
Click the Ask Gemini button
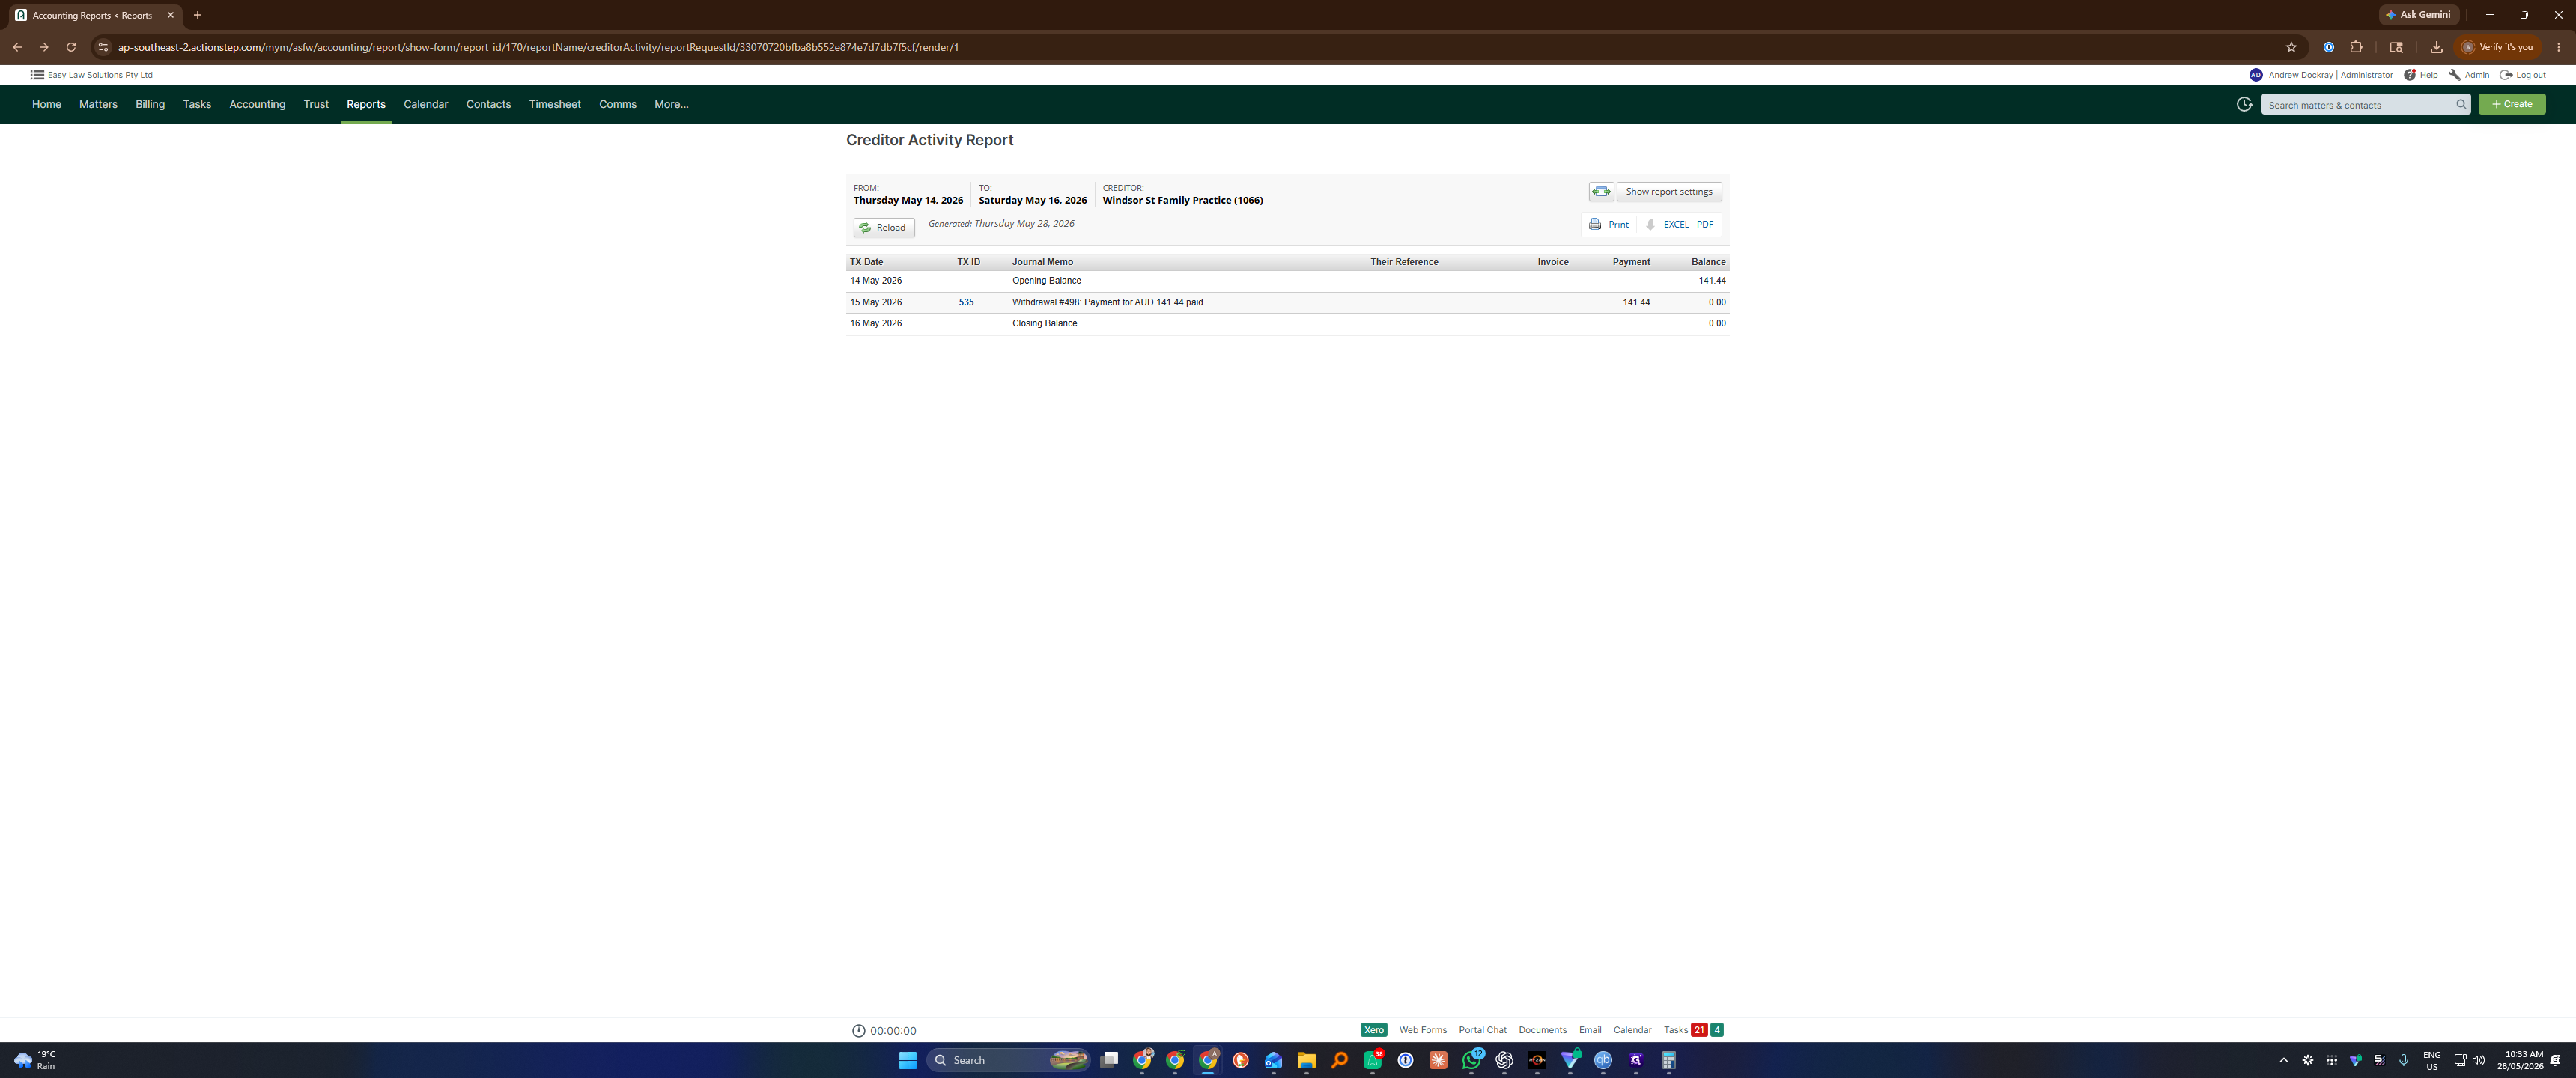pyautogui.click(x=2419, y=15)
